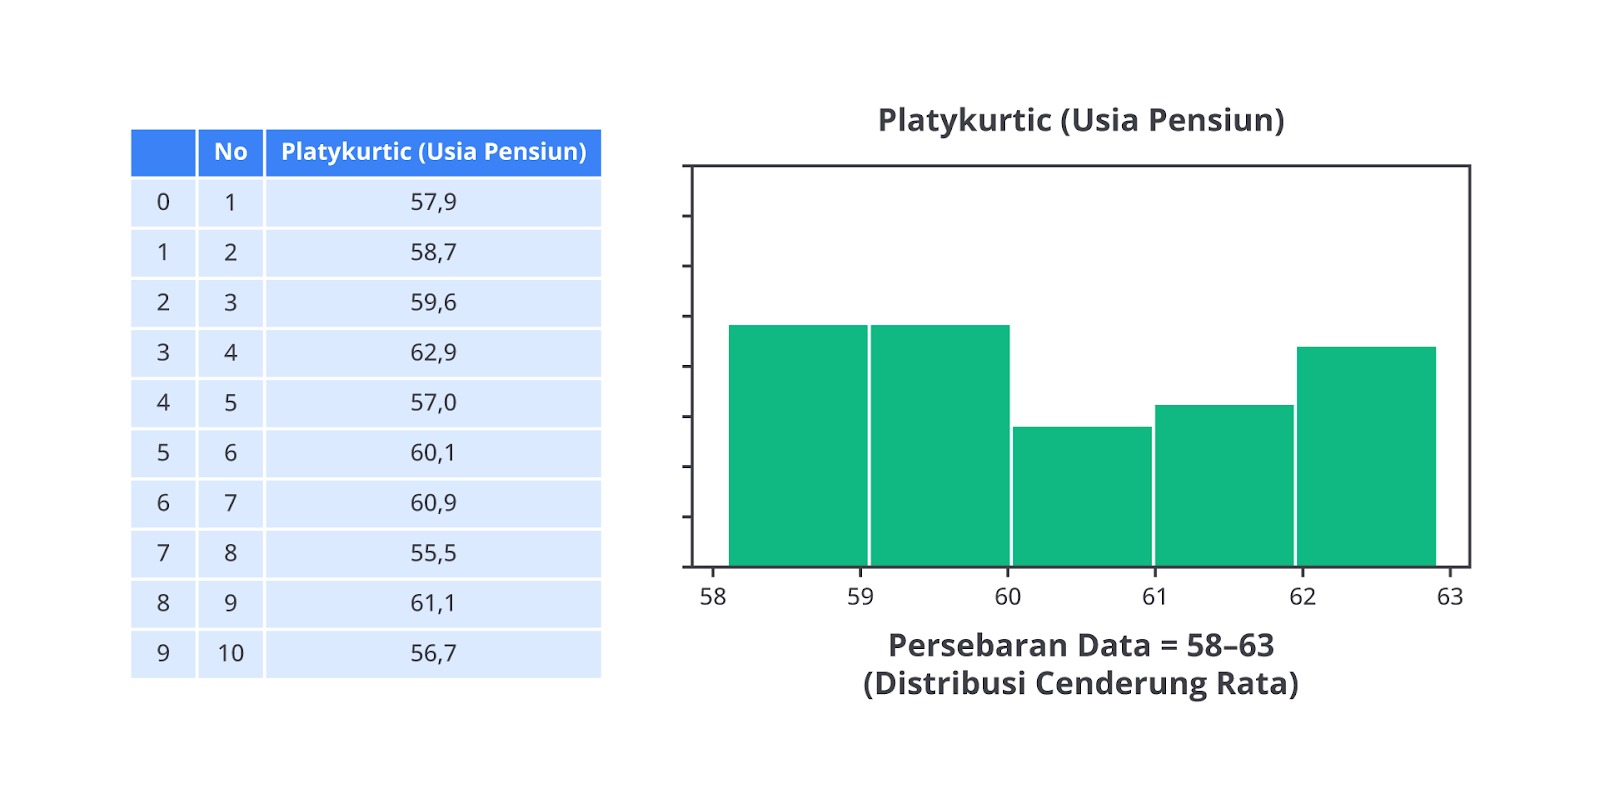
Task: Click the histogram bar between 58 and 59
Action: (798, 445)
